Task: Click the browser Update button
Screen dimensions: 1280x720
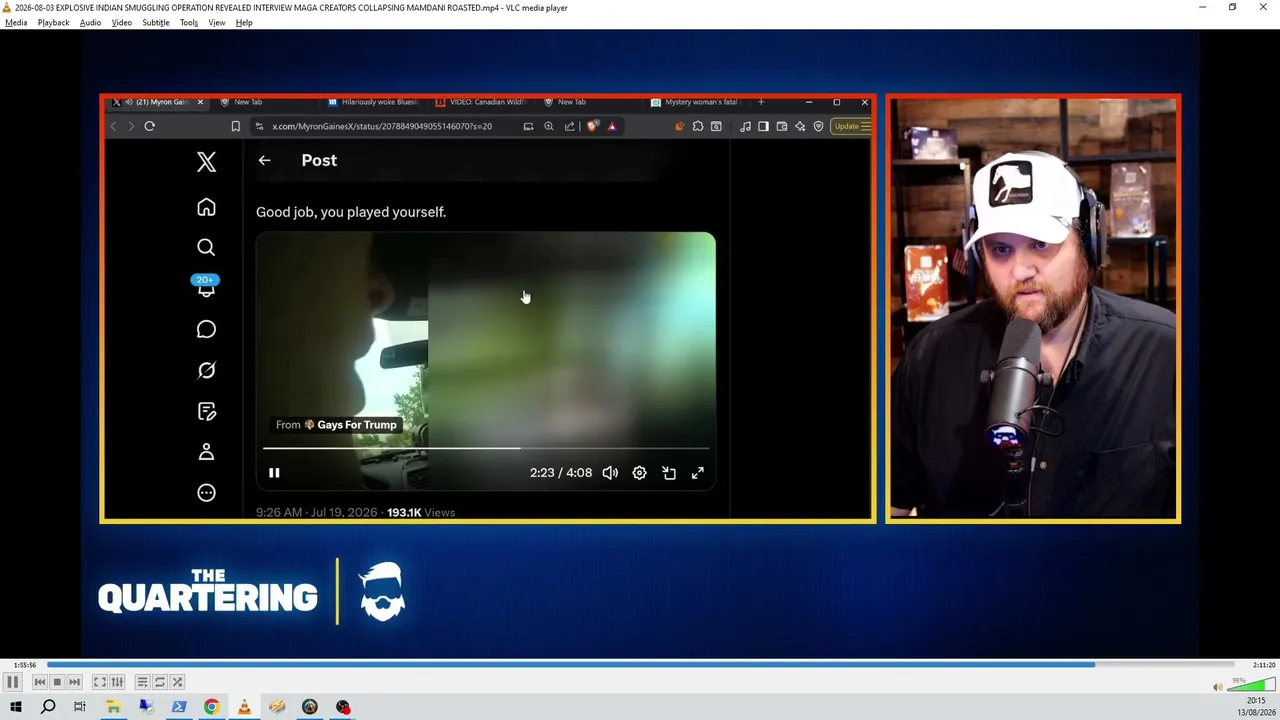Action: pos(850,126)
